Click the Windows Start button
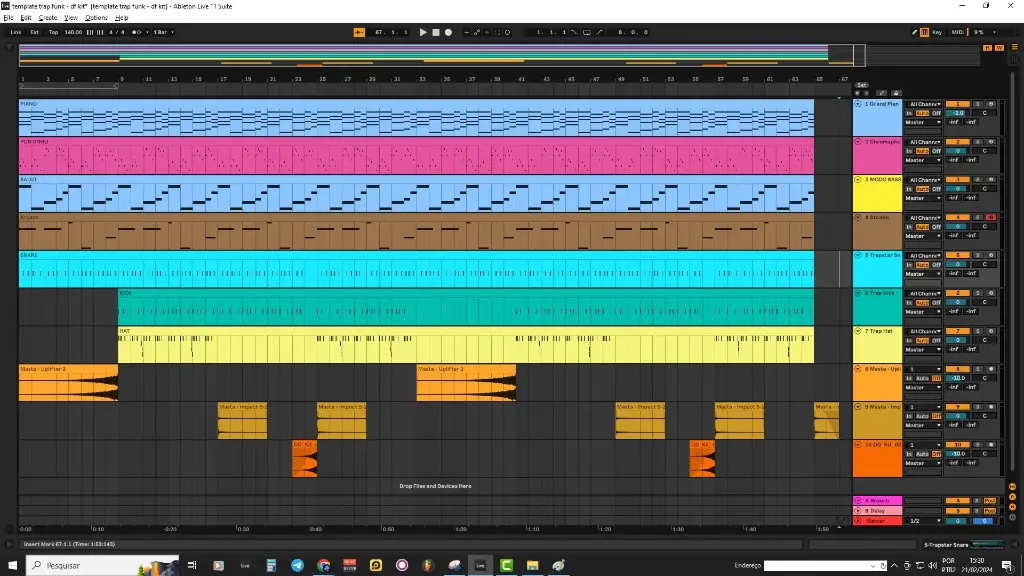 click(x=12, y=565)
